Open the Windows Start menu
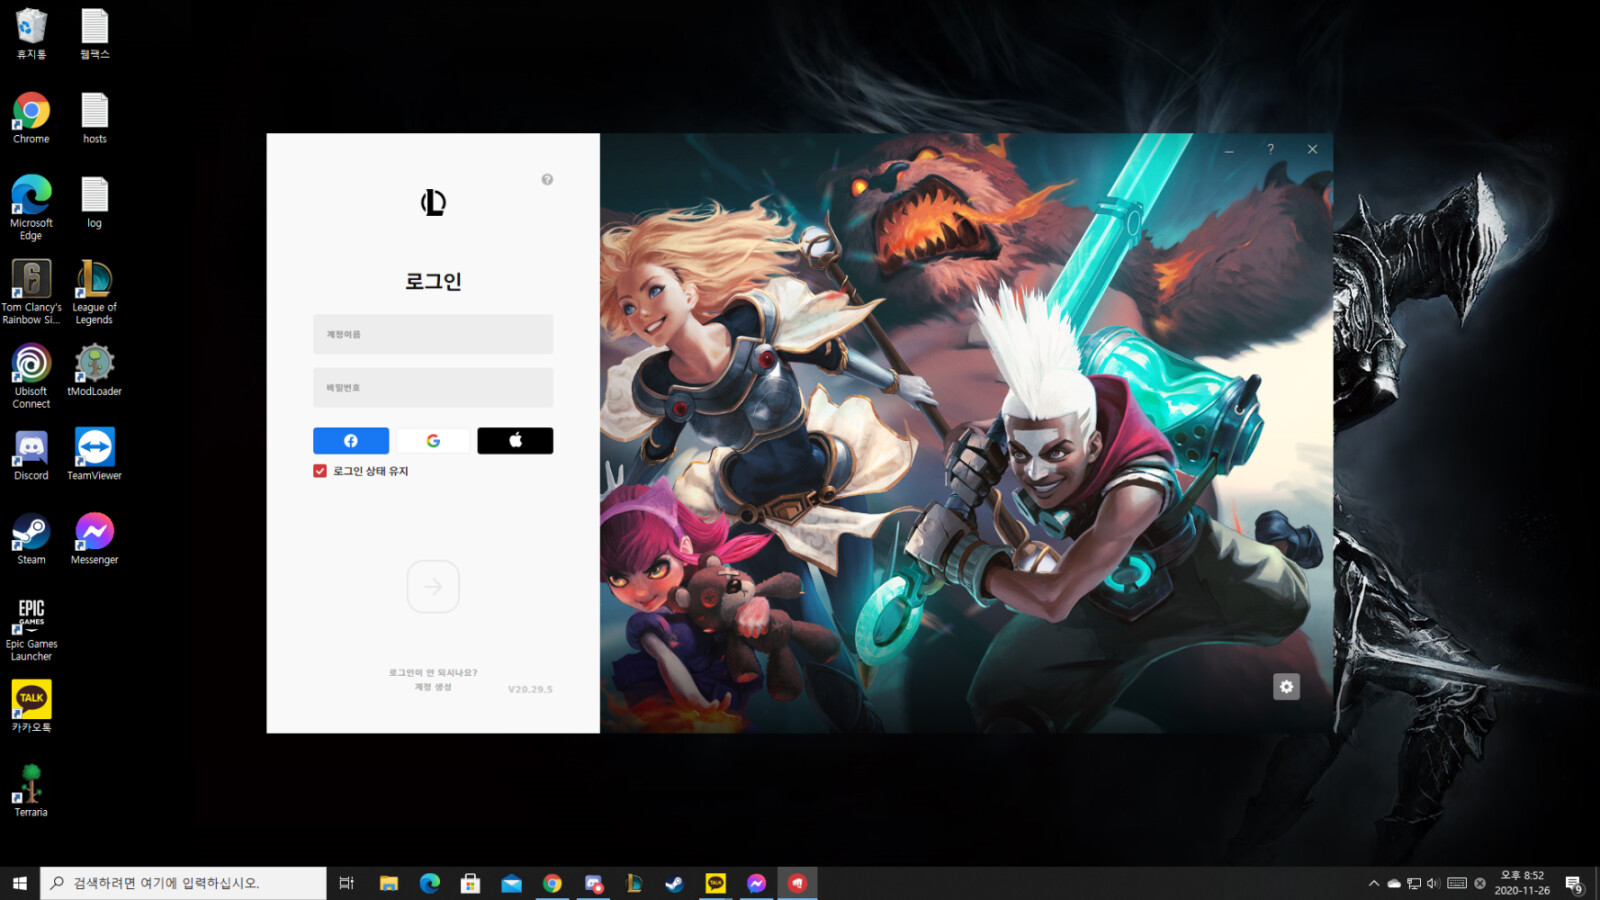This screenshot has width=1600, height=900. tap(20, 883)
